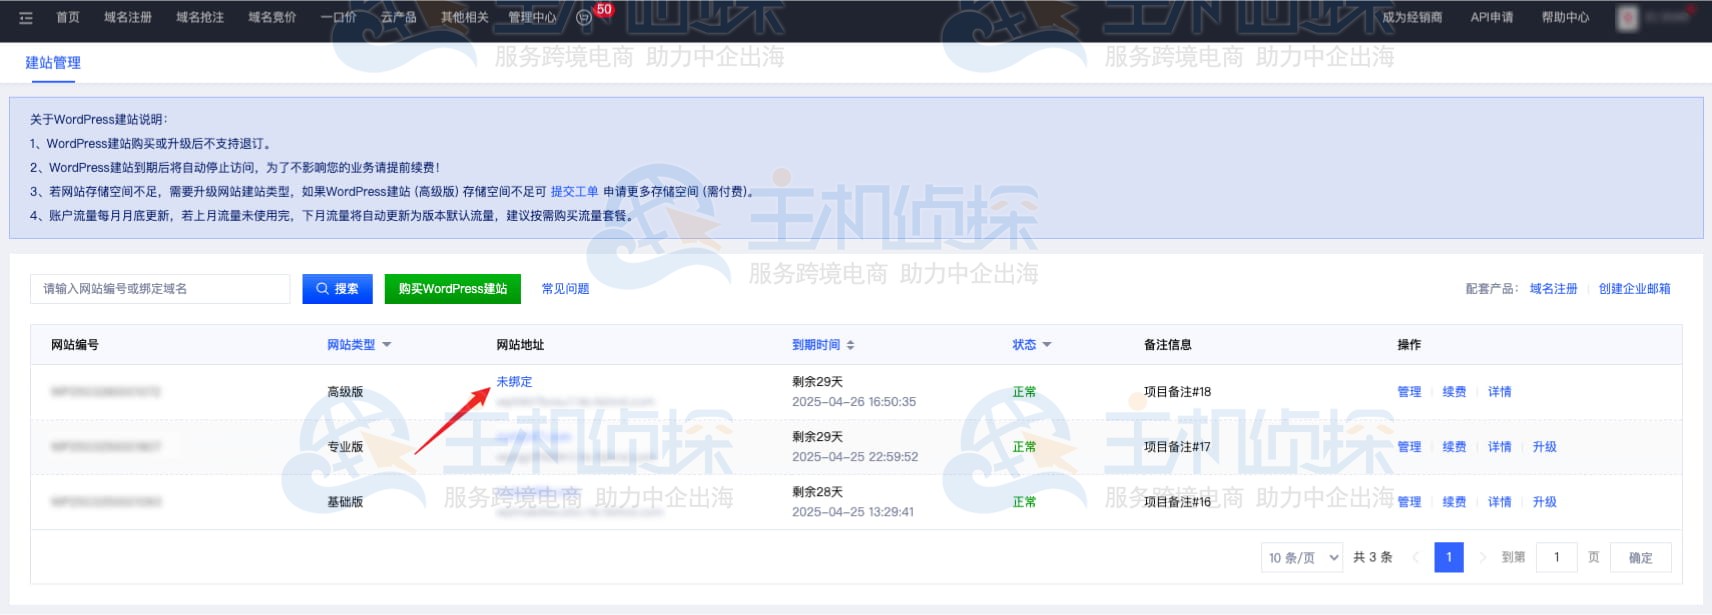Open the 创建企业邮箱 link

point(1634,289)
